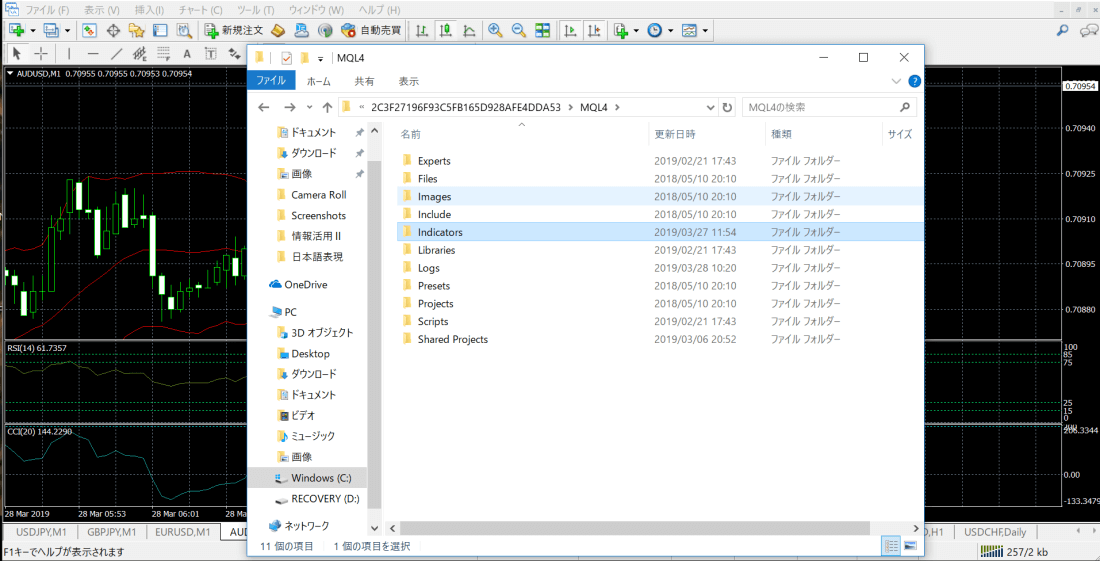
Task: Switch to ホーム ribbon tab
Action: click(319, 81)
